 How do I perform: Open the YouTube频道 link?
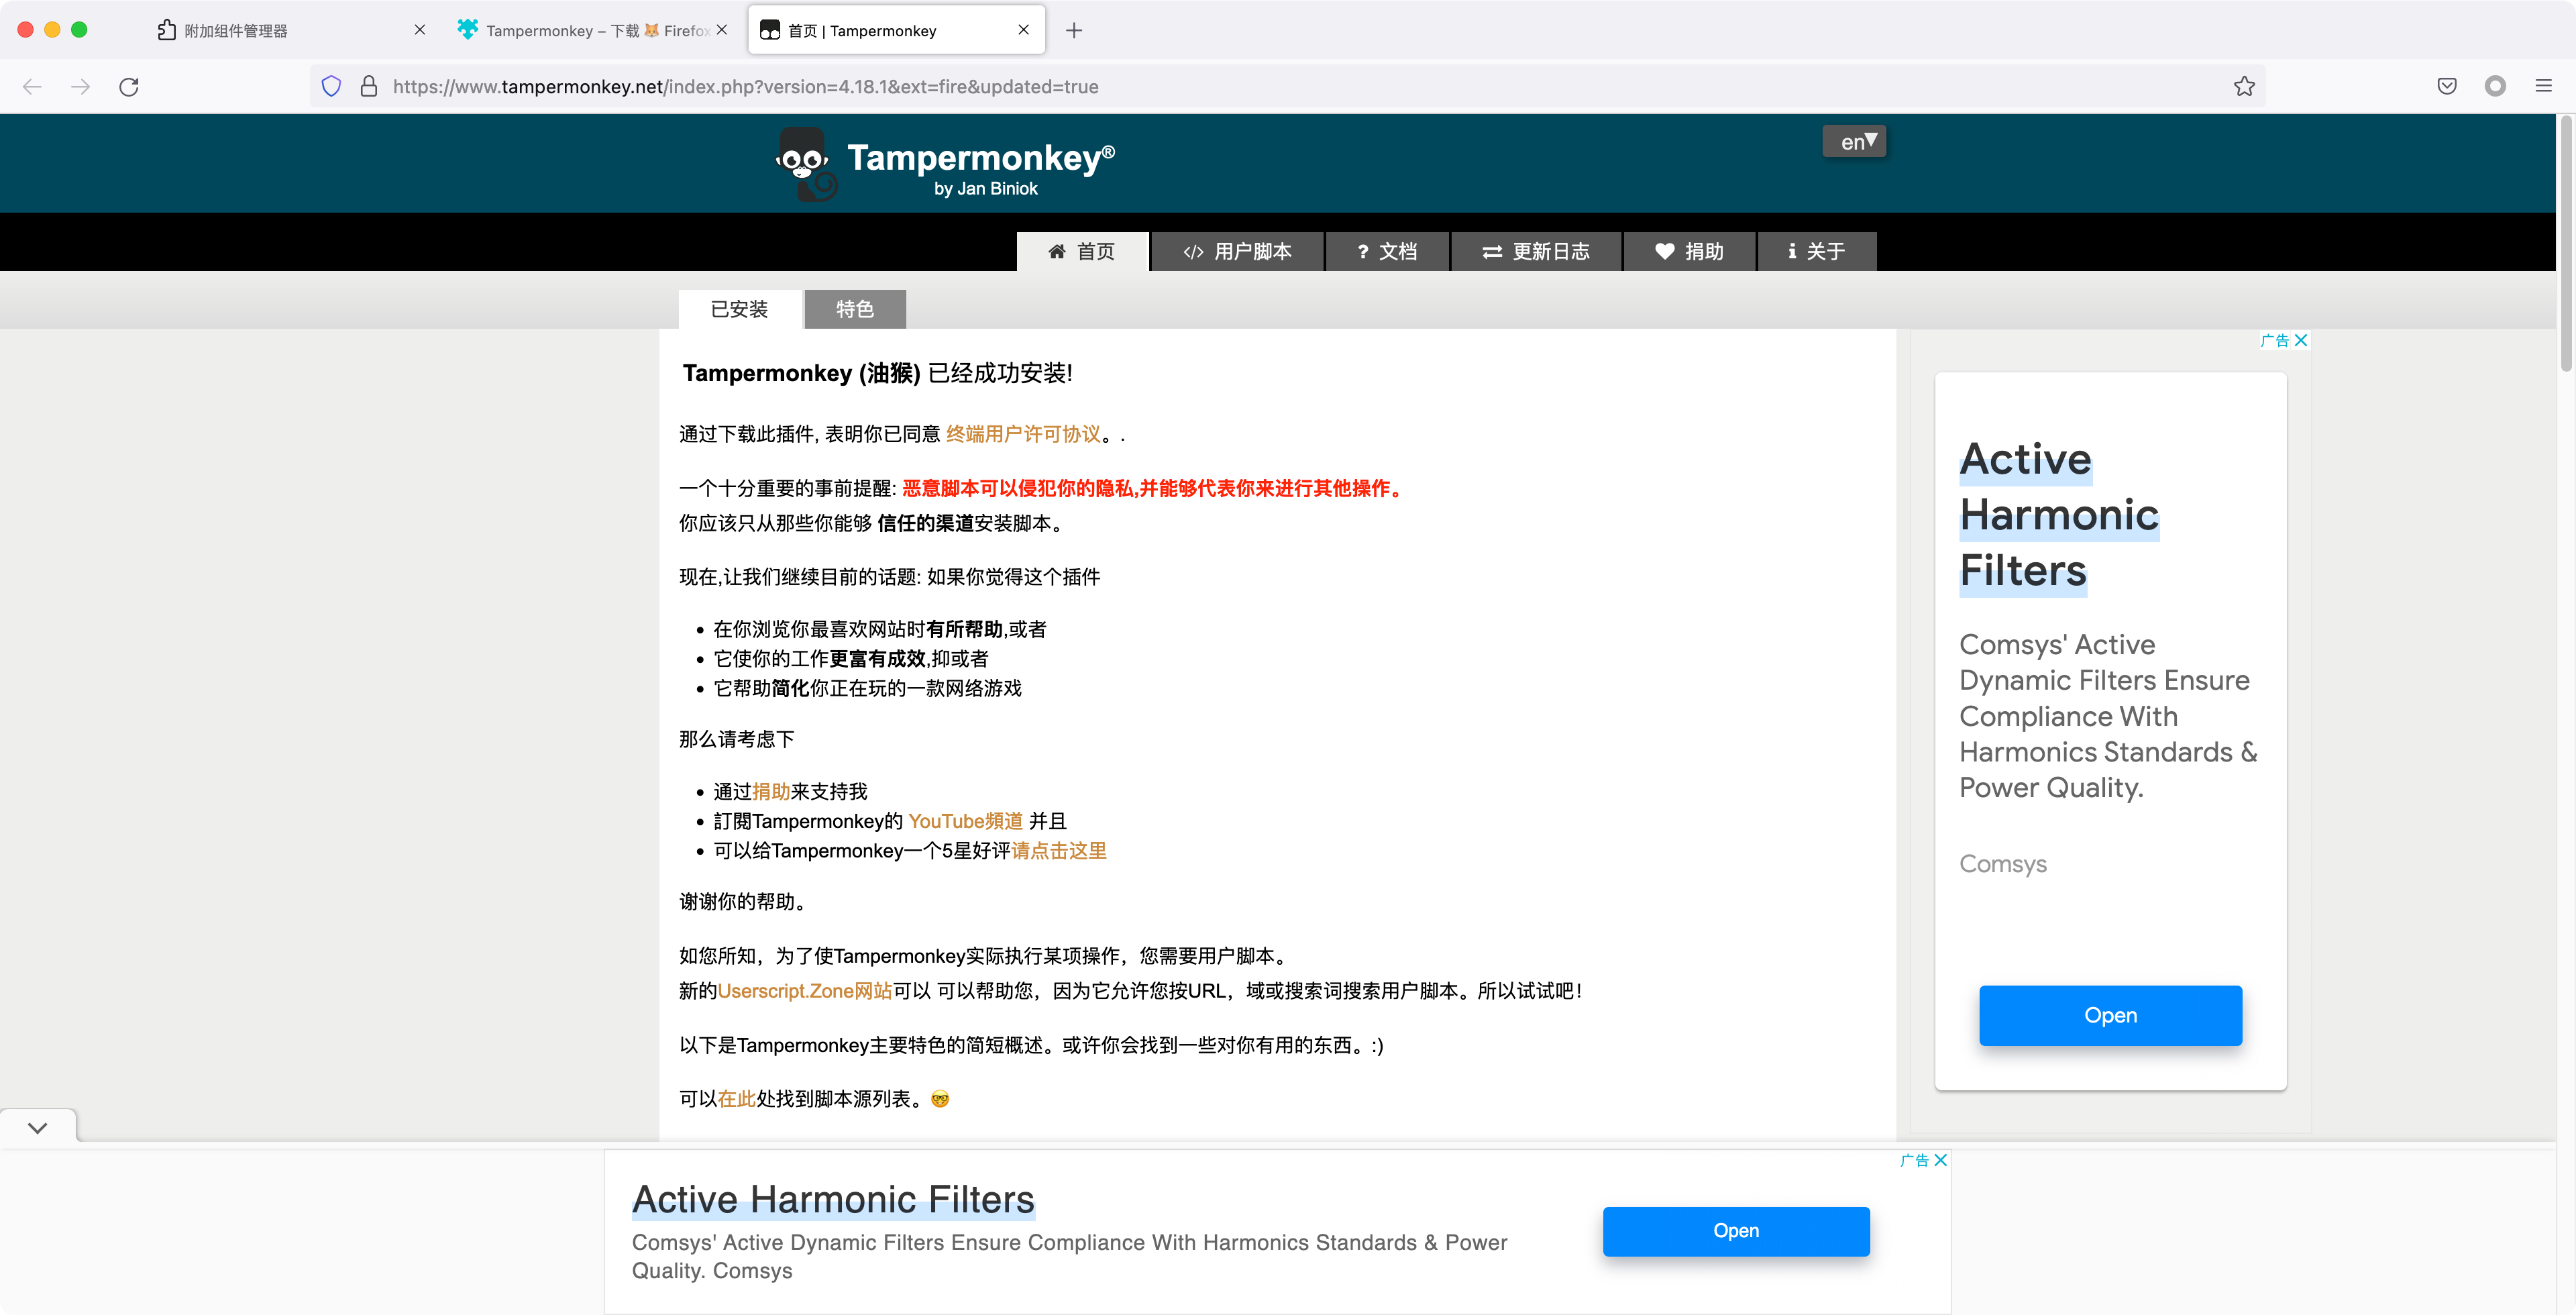[965, 822]
